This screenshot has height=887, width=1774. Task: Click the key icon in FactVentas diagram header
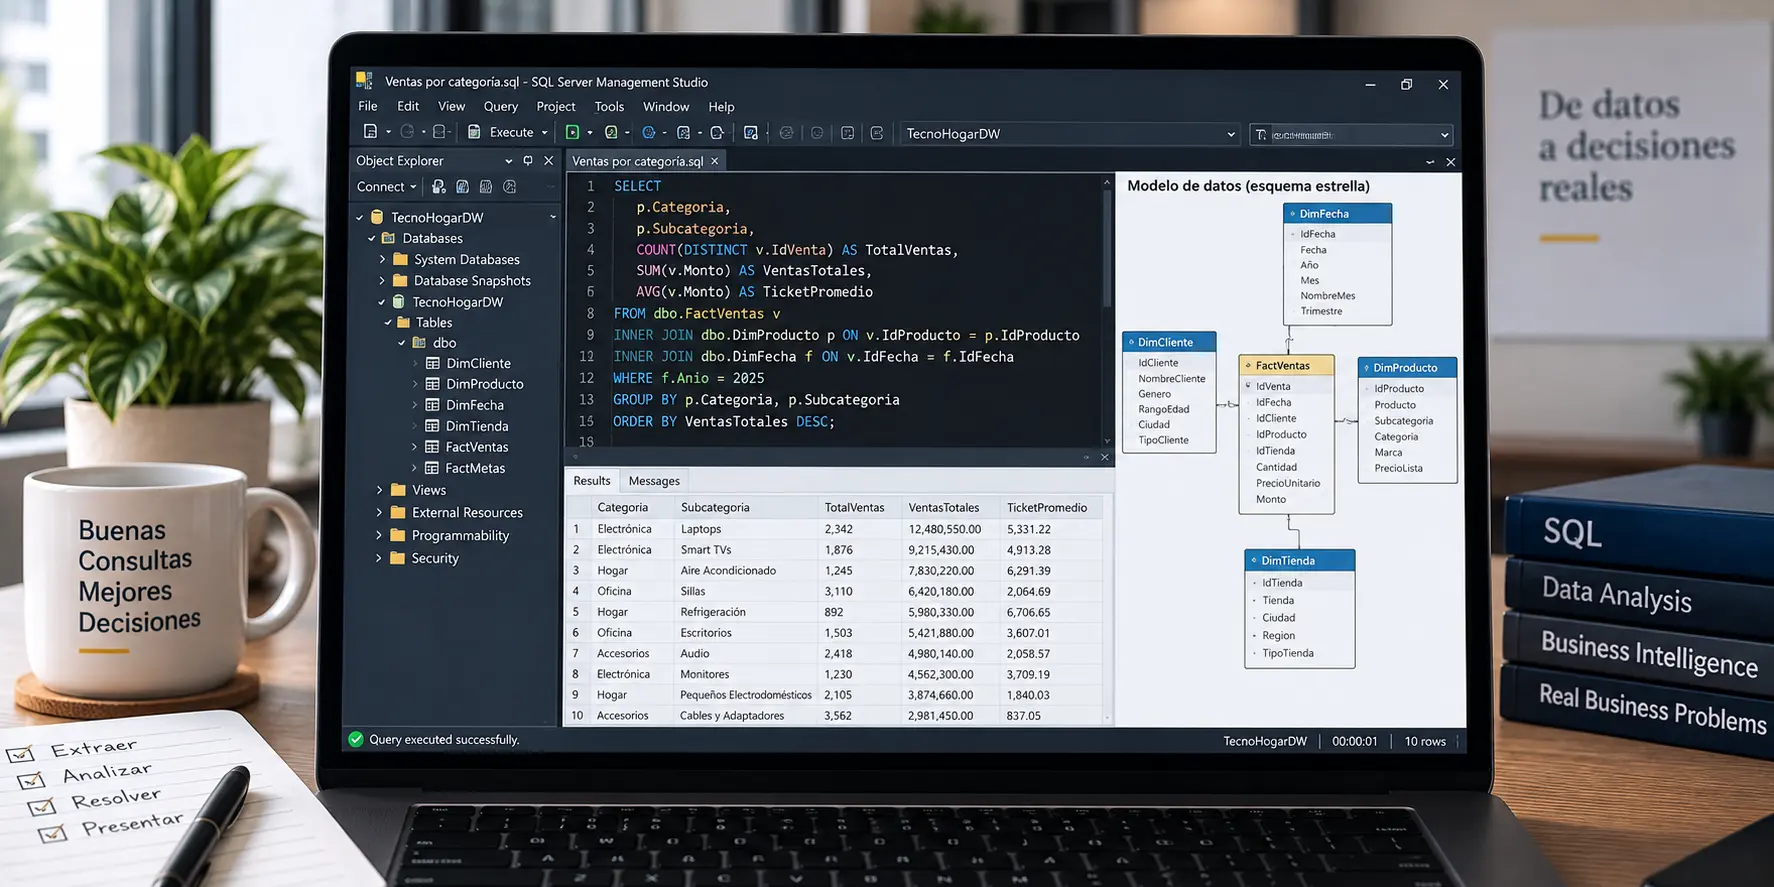(1248, 366)
